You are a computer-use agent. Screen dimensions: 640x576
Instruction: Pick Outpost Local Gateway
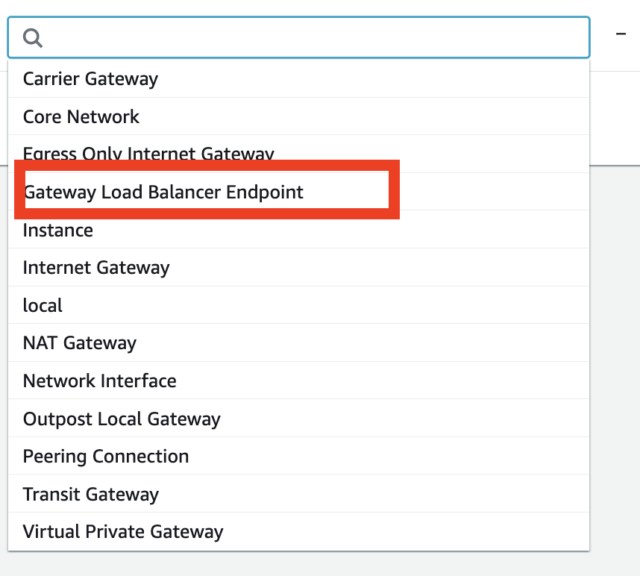pos(299,419)
